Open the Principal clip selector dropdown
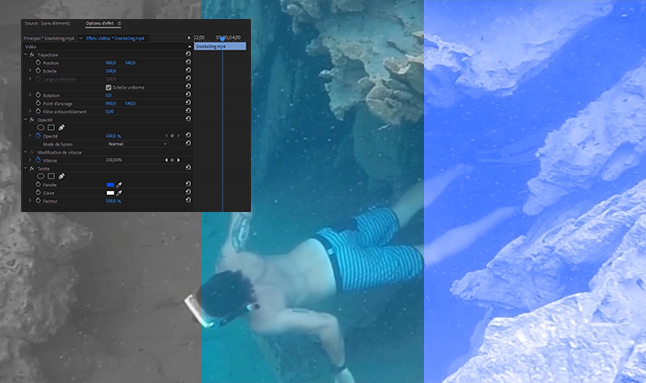Viewport: 646px width, 383px height. (81, 38)
